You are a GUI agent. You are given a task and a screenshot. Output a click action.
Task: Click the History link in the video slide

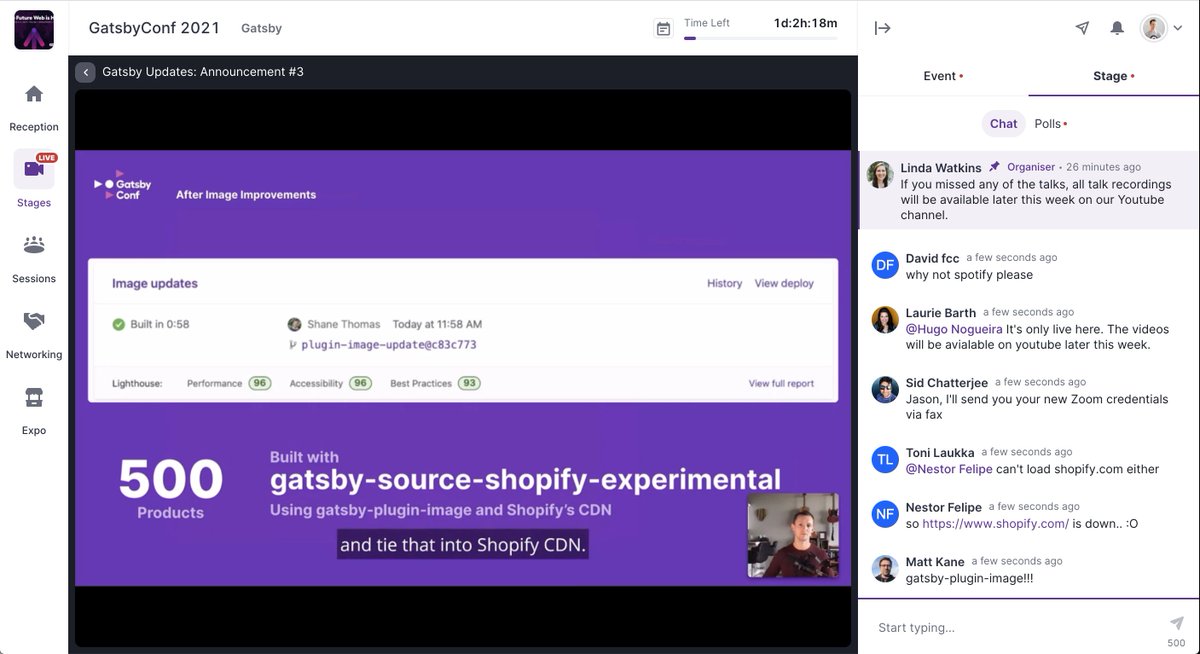(724, 283)
